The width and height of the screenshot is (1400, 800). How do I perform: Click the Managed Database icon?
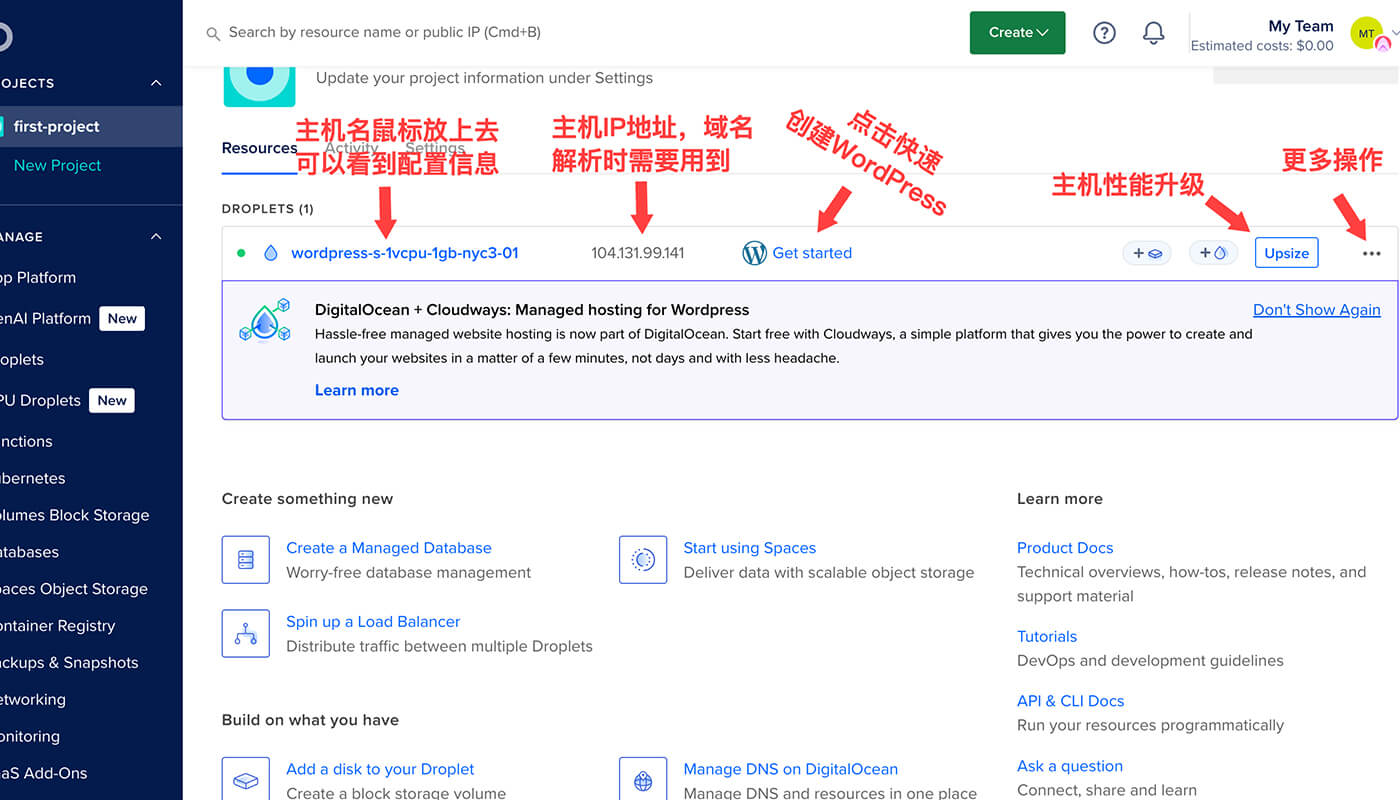(246, 559)
